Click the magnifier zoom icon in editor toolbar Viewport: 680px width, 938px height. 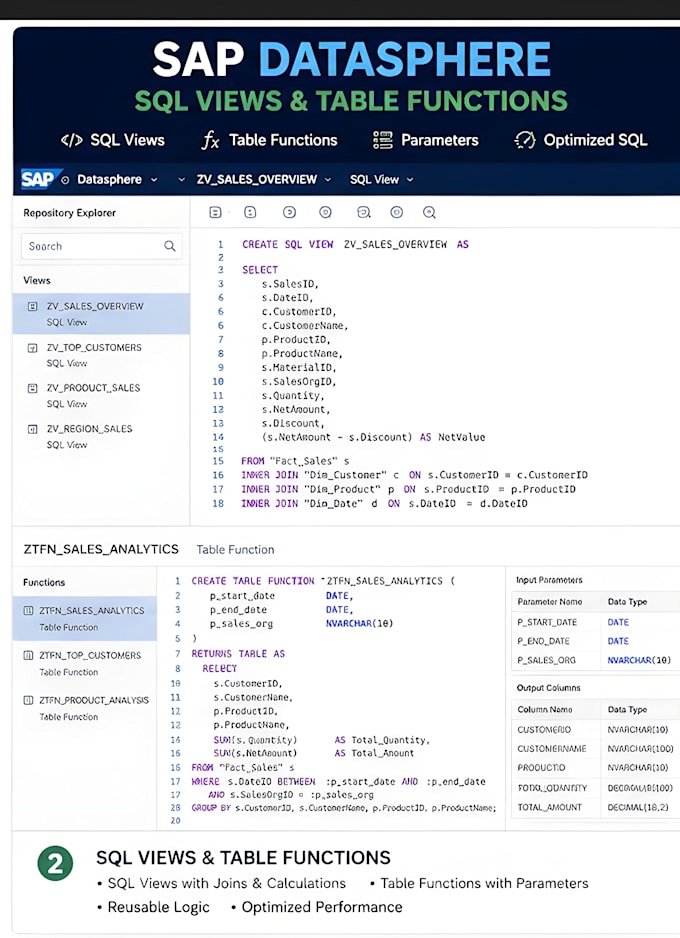click(x=429, y=212)
